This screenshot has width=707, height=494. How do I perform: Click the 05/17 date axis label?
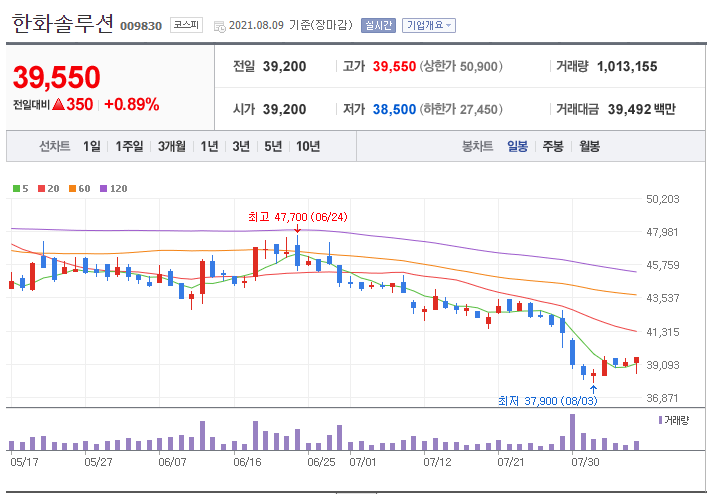pos(24,462)
